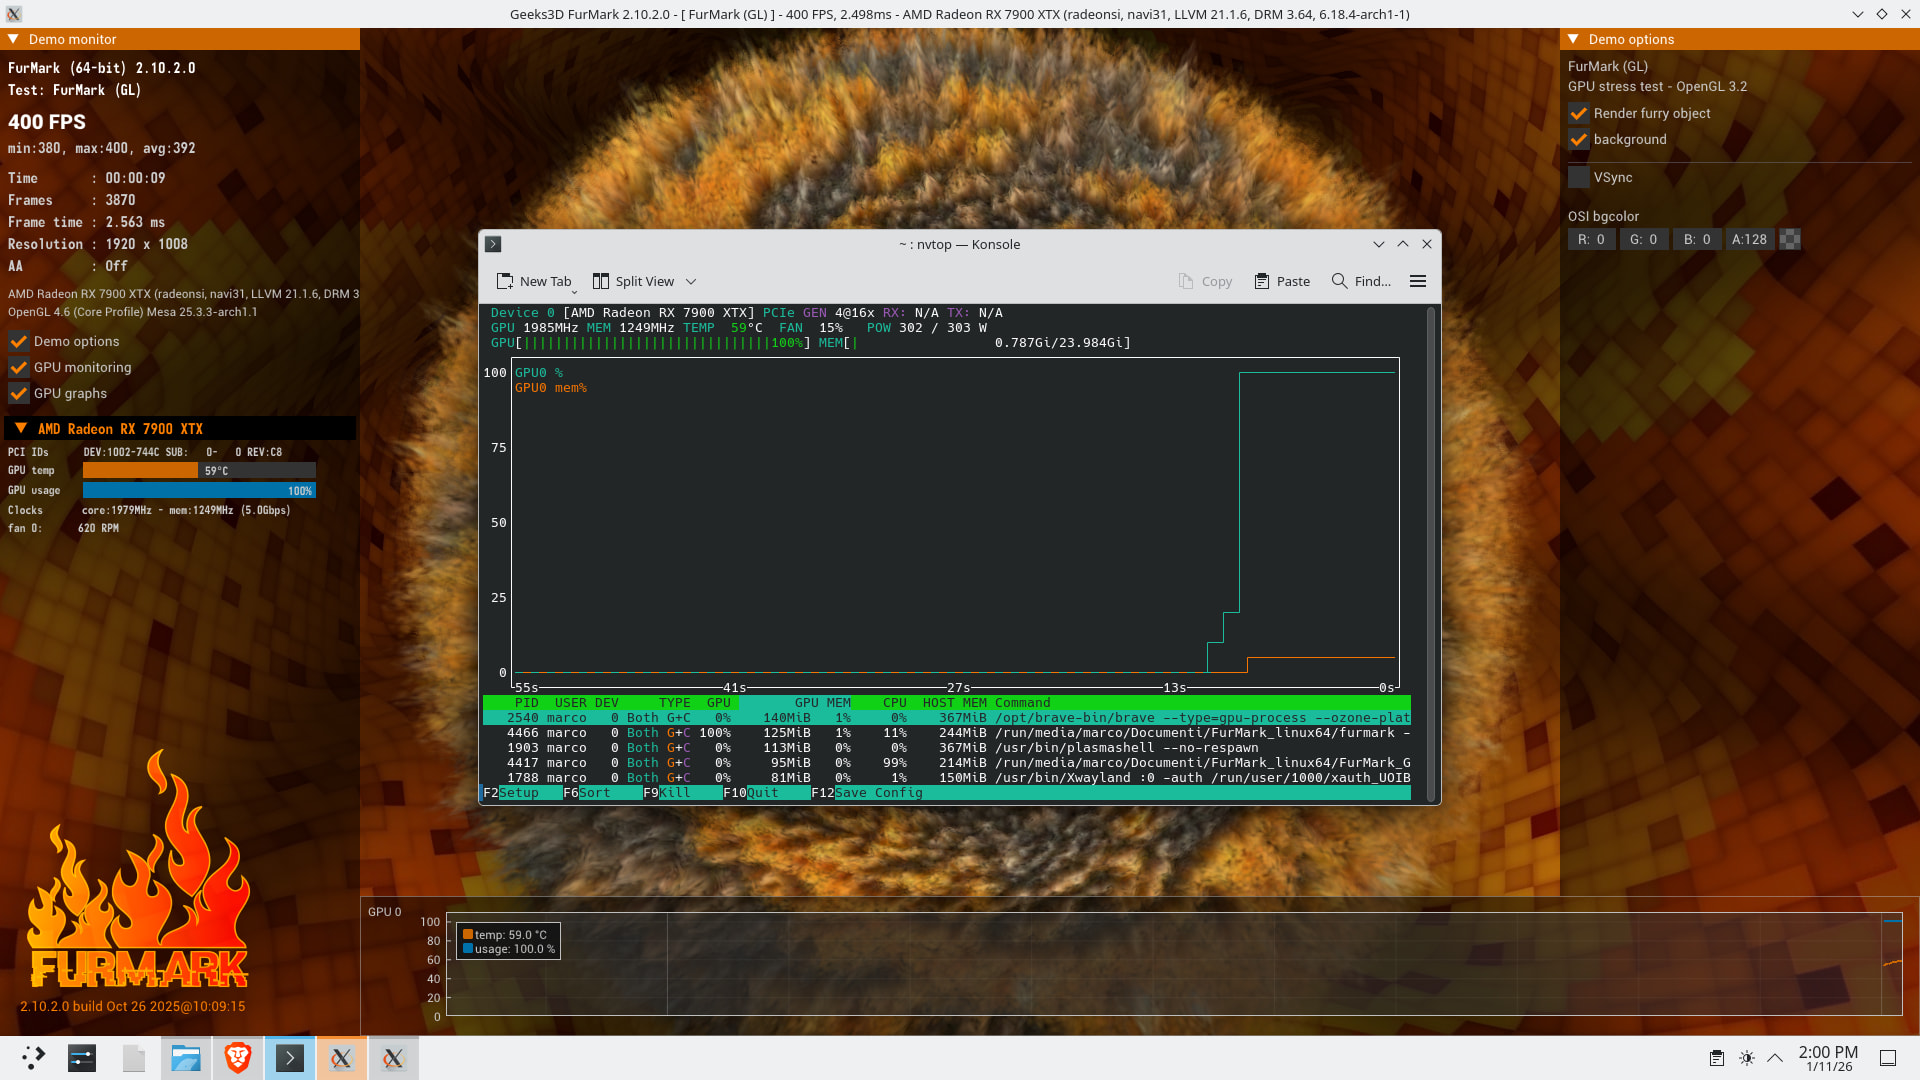Click the OSI bgcolor checkerboard swatch
Viewport: 1920px width, 1080px height.
(1790, 239)
